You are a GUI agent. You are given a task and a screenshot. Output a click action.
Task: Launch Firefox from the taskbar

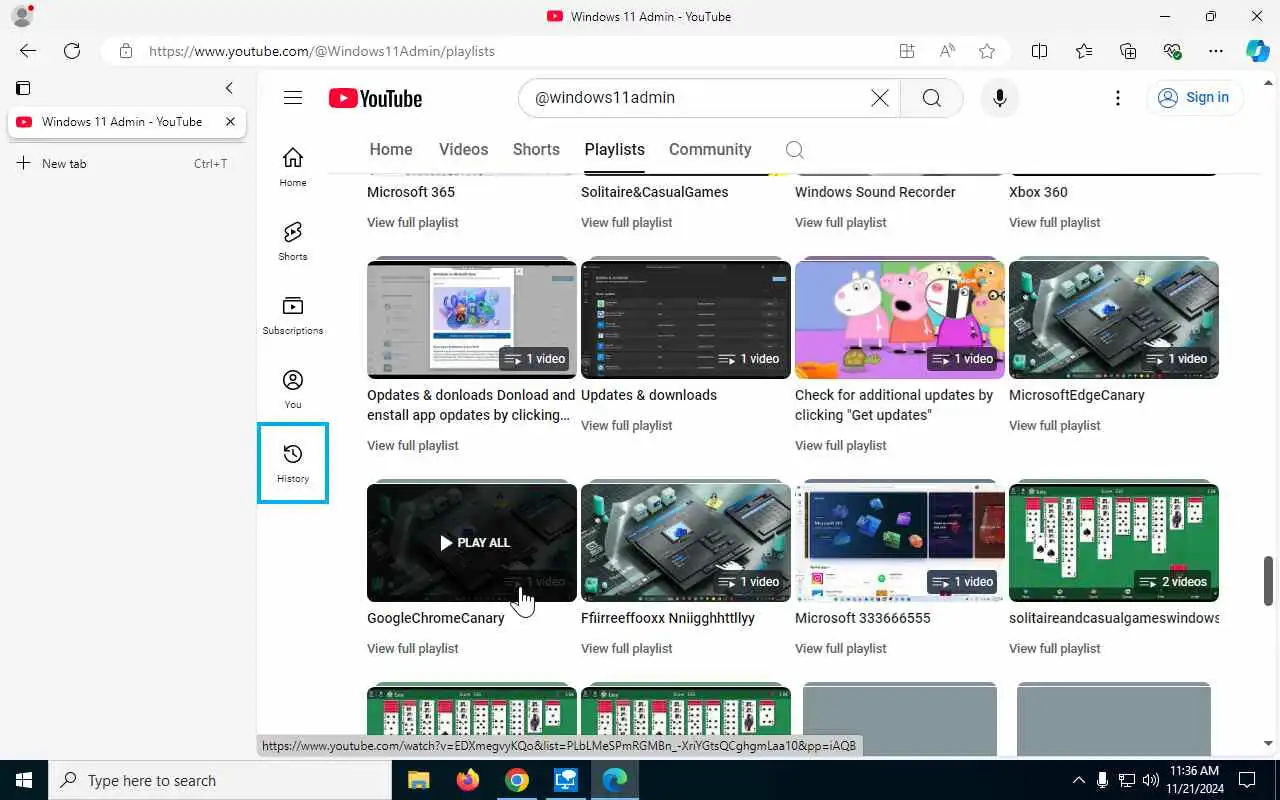point(467,780)
